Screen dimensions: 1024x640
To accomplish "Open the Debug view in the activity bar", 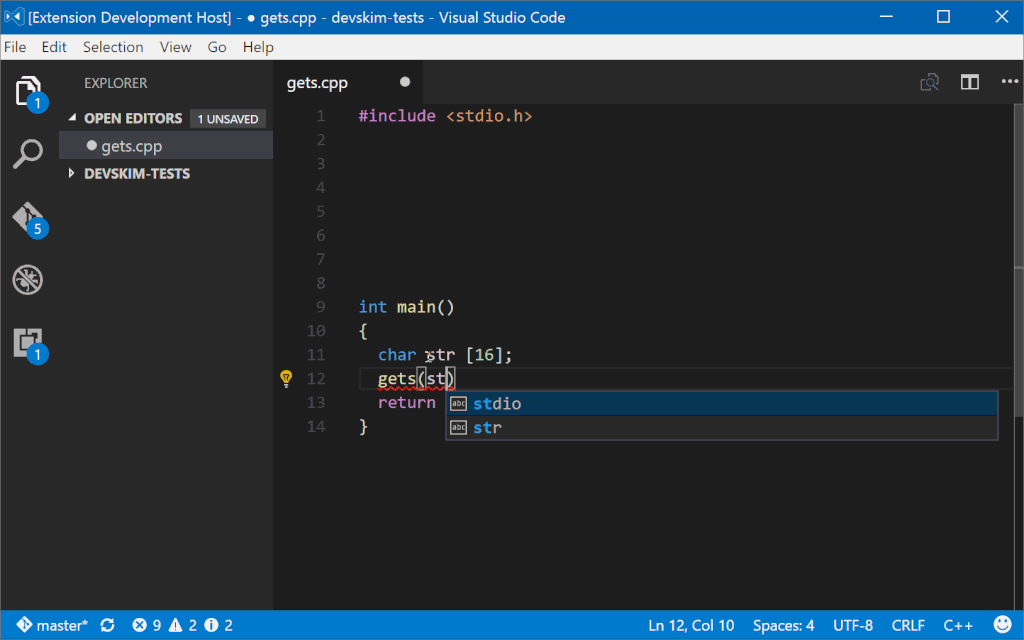I will [x=27, y=280].
